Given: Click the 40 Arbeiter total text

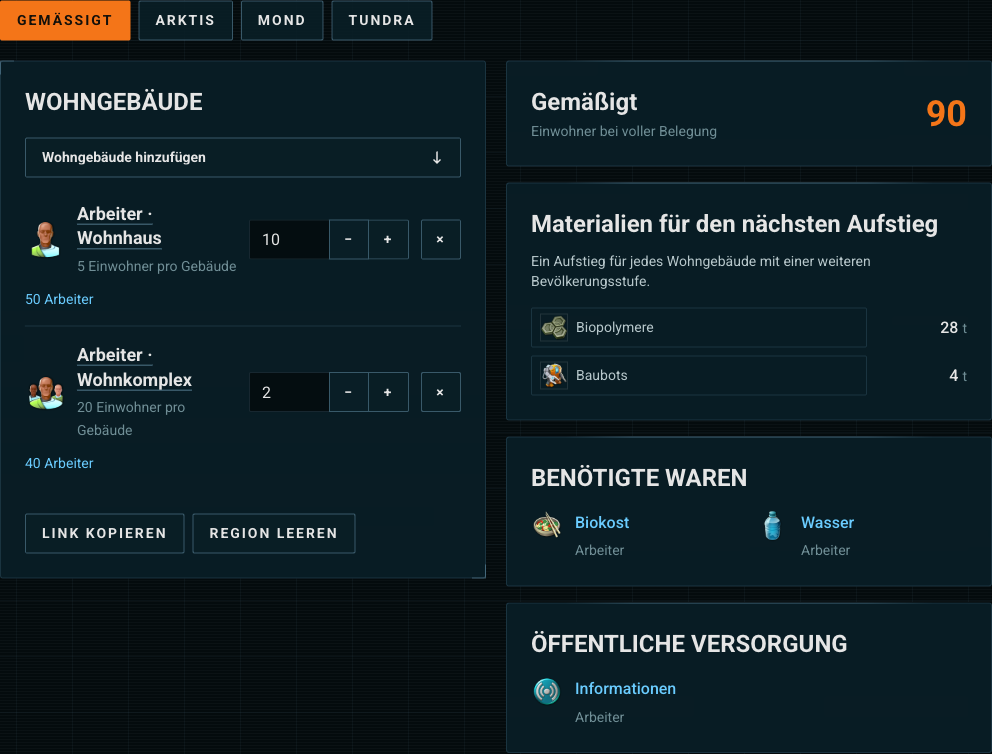Looking at the screenshot, I should tap(59, 463).
